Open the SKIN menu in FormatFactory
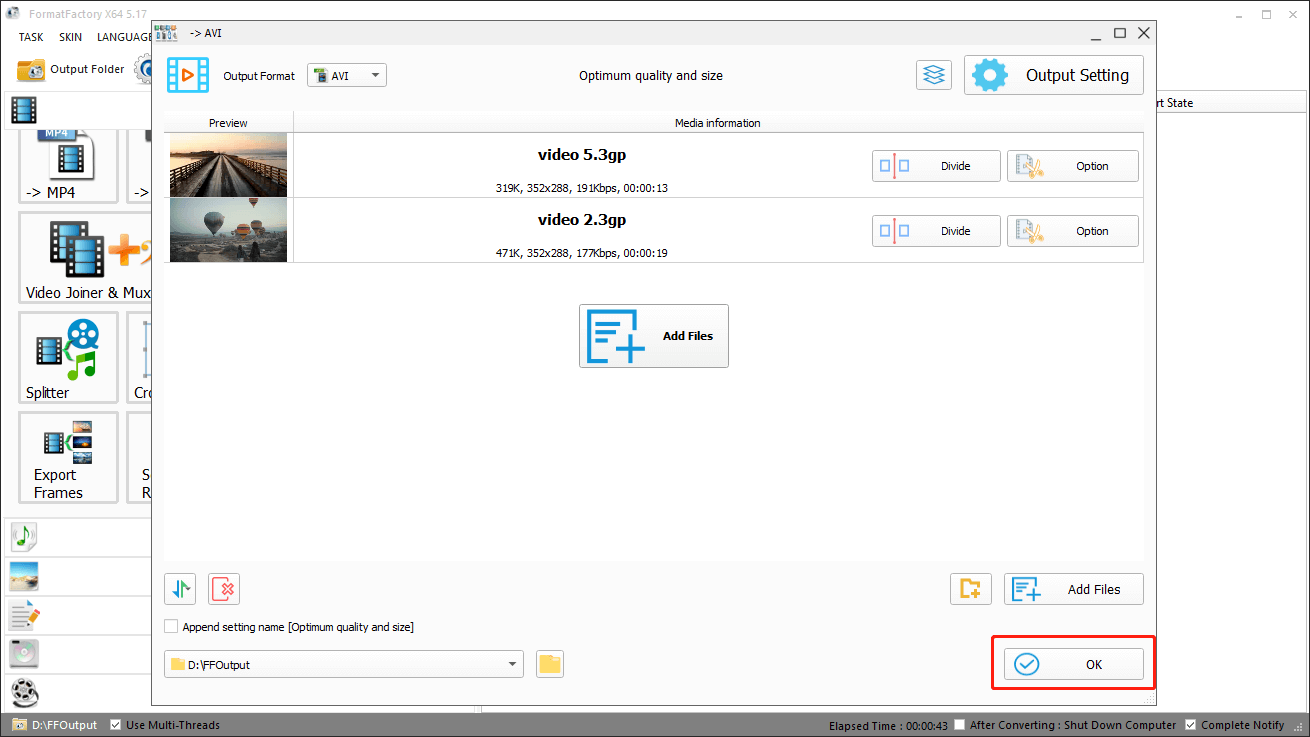Image resolution: width=1310 pixels, height=737 pixels. click(x=70, y=37)
